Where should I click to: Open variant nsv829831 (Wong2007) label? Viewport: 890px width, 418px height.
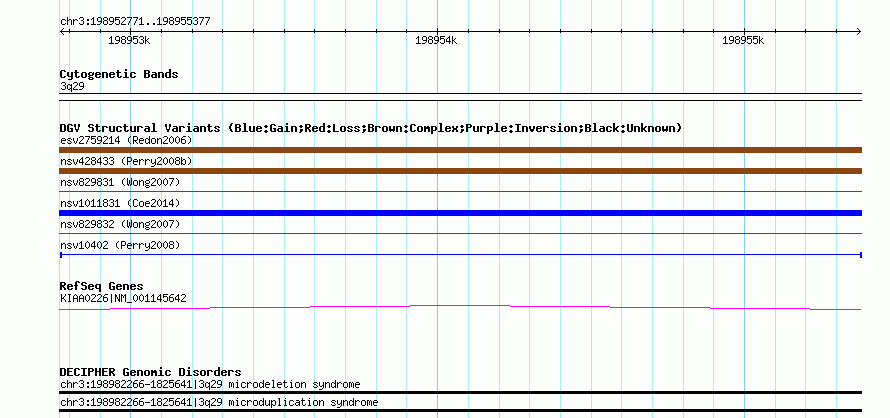pos(120,182)
